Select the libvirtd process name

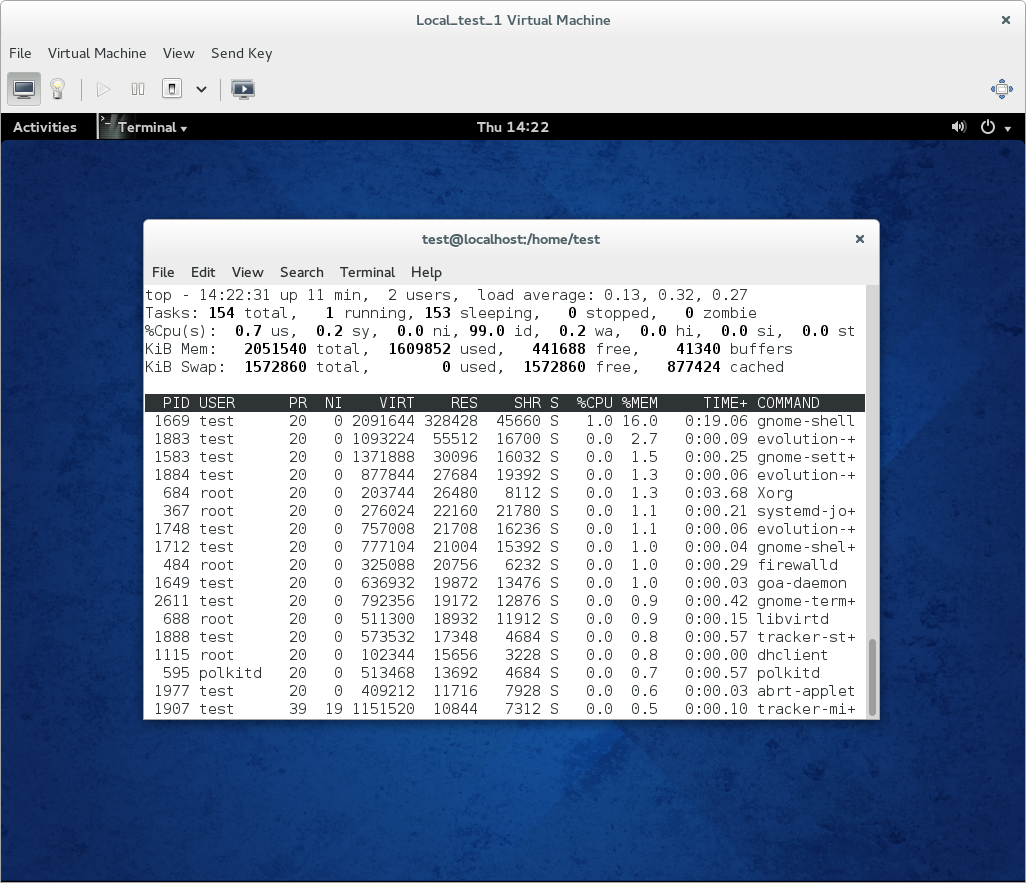792,619
